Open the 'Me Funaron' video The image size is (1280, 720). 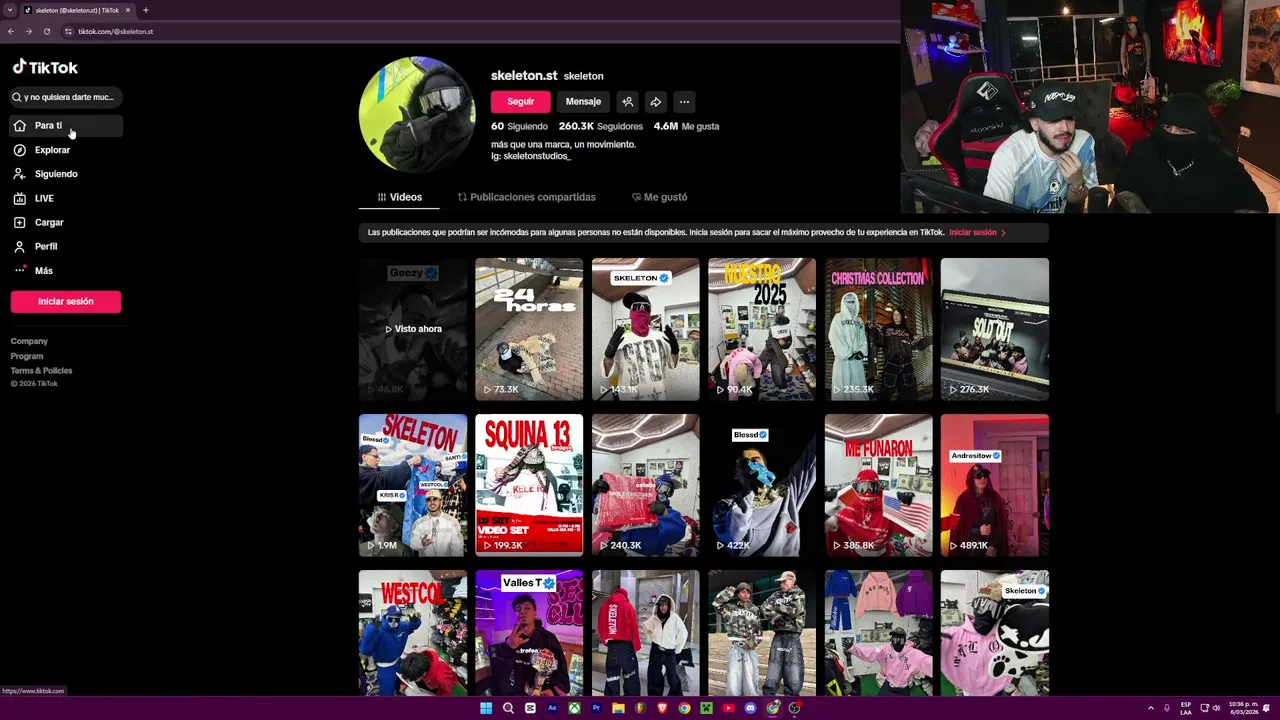878,485
